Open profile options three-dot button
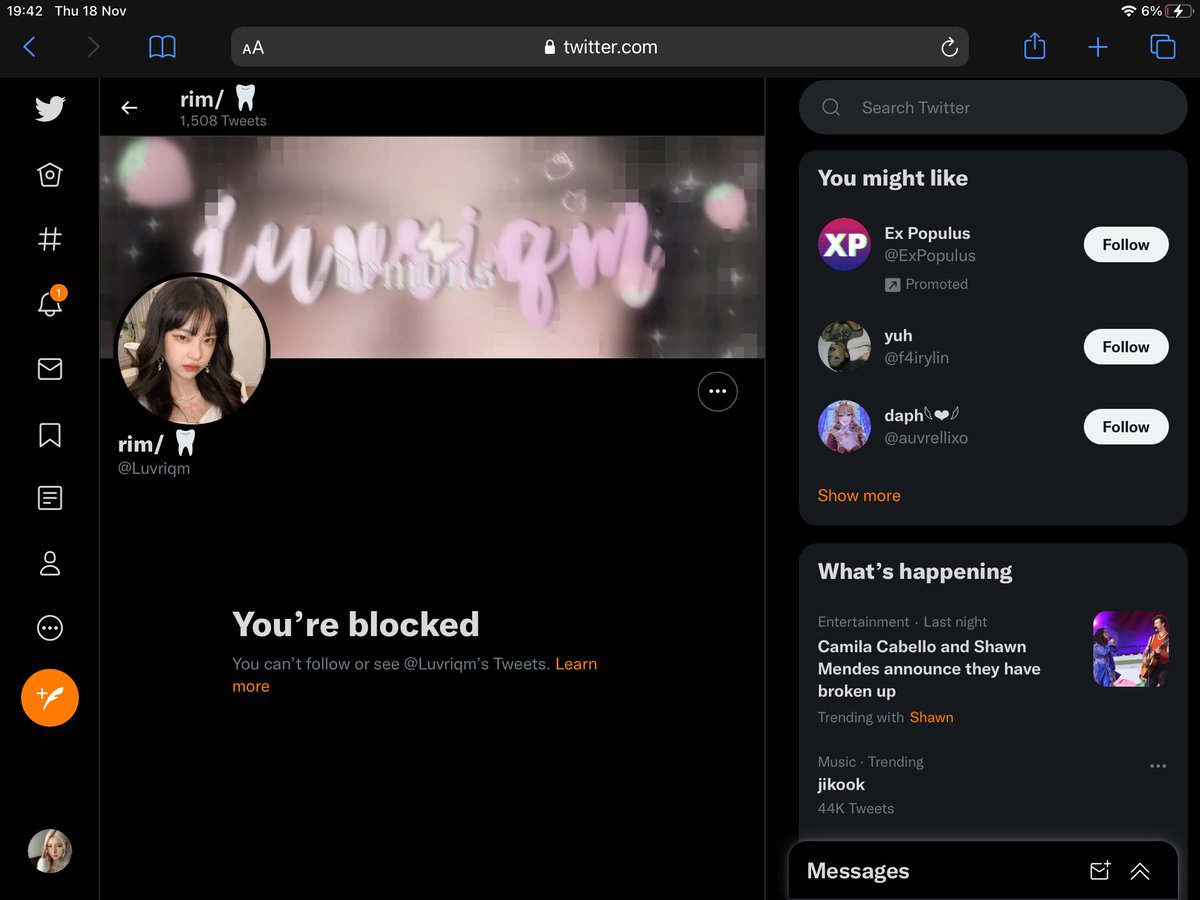This screenshot has height=900, width=1200. pyautogui.click(x=717, y=392)
